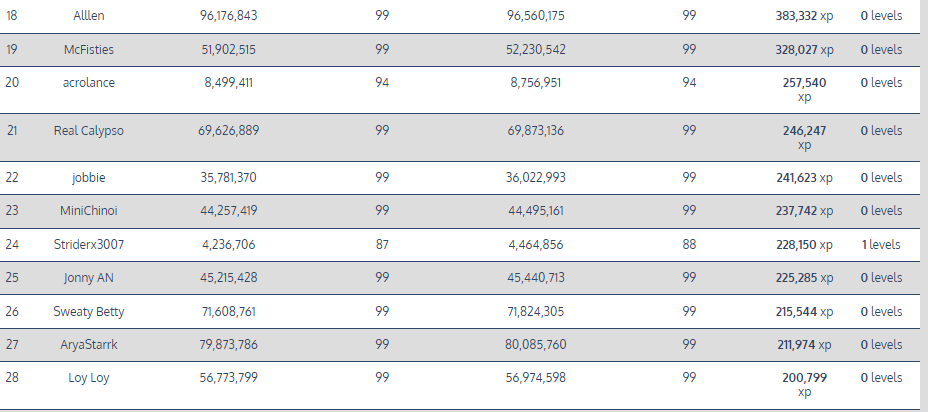Click the Jonny AN player name
This screenshot has width=928, height=412.
88,277
